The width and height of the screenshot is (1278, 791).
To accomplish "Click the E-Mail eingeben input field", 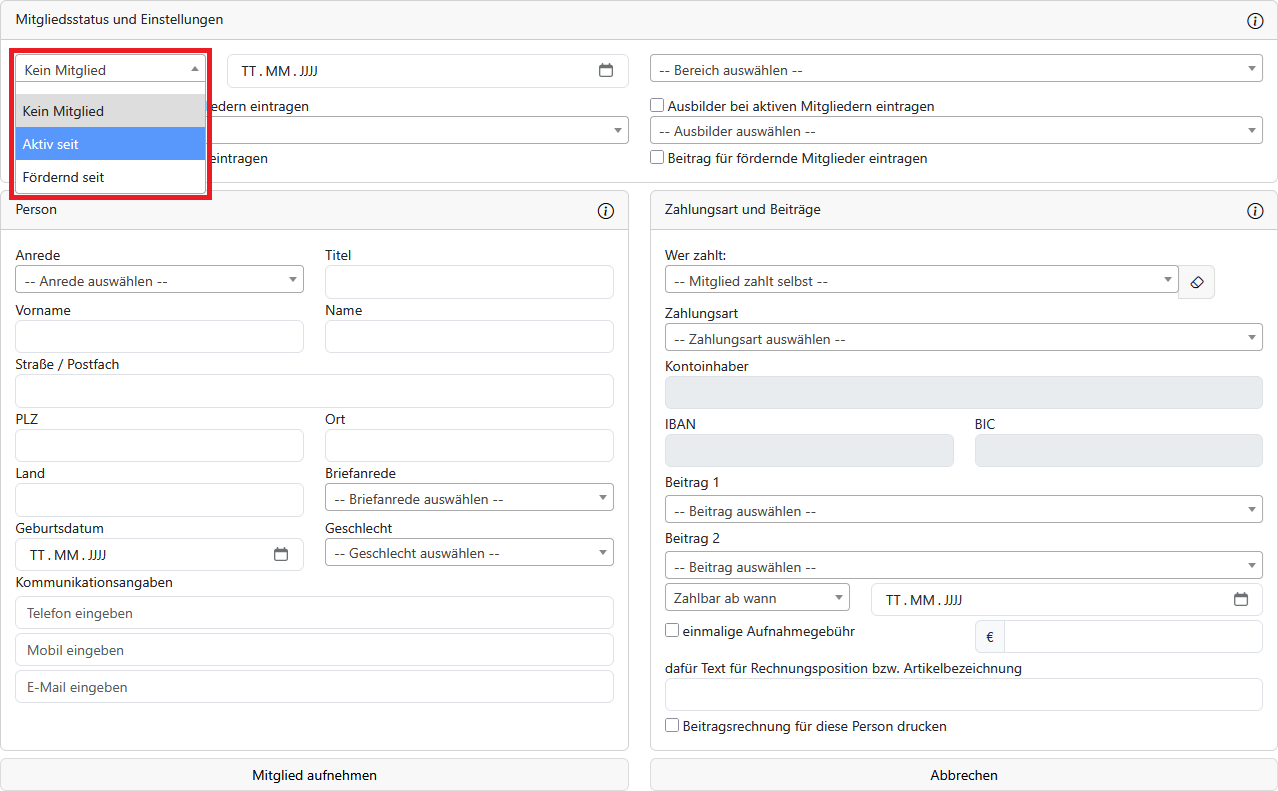I will coord(314,687).
